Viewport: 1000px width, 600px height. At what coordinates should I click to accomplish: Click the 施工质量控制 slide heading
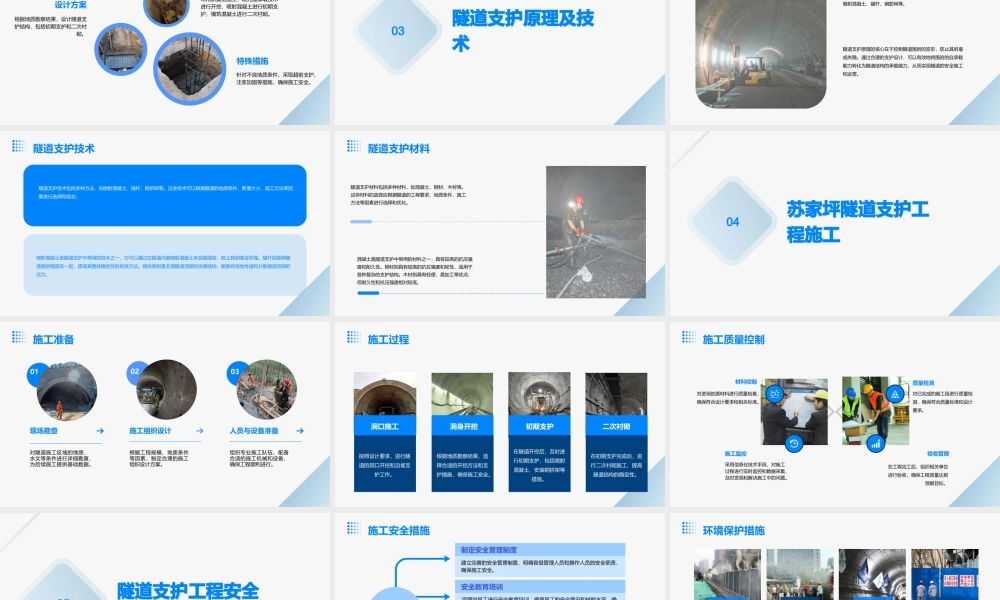tap(733, 339)
